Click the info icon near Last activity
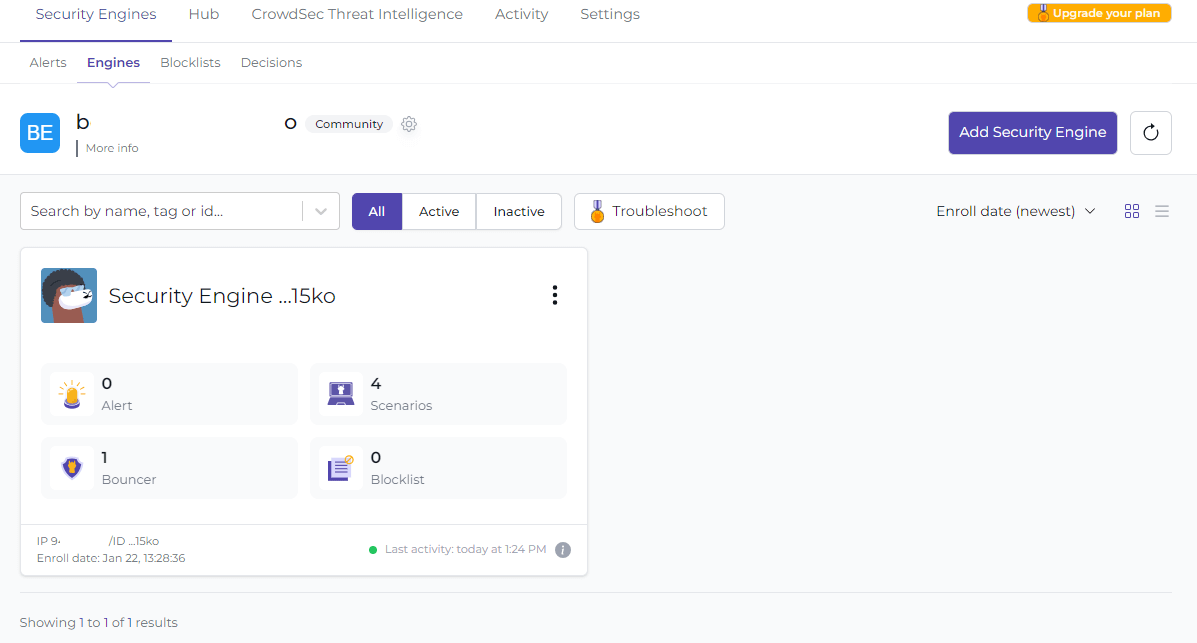The width and height of the screenshot is (1197, 643). tap(562, 549)
